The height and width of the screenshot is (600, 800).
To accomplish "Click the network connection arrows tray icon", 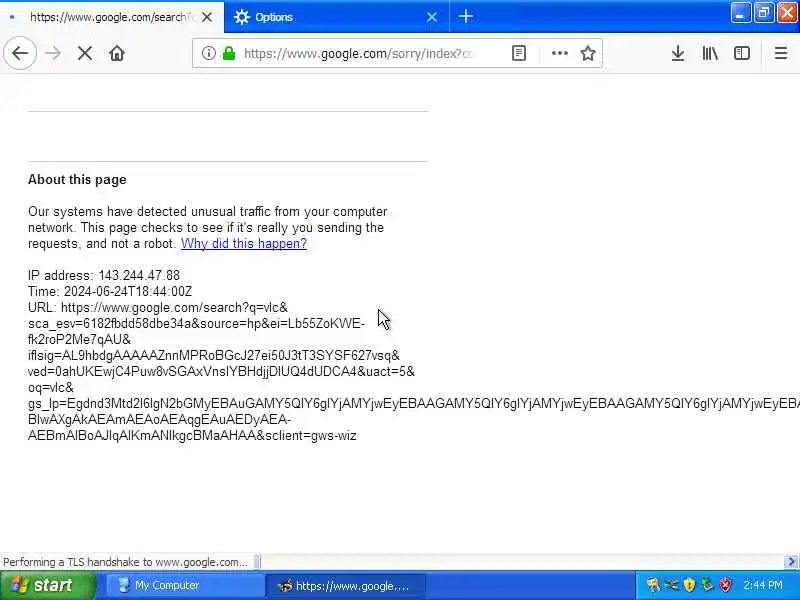I will click(671, 585).
